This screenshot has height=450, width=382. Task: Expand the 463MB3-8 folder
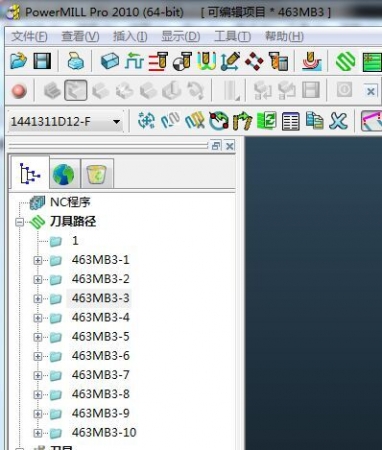[38, 395]
